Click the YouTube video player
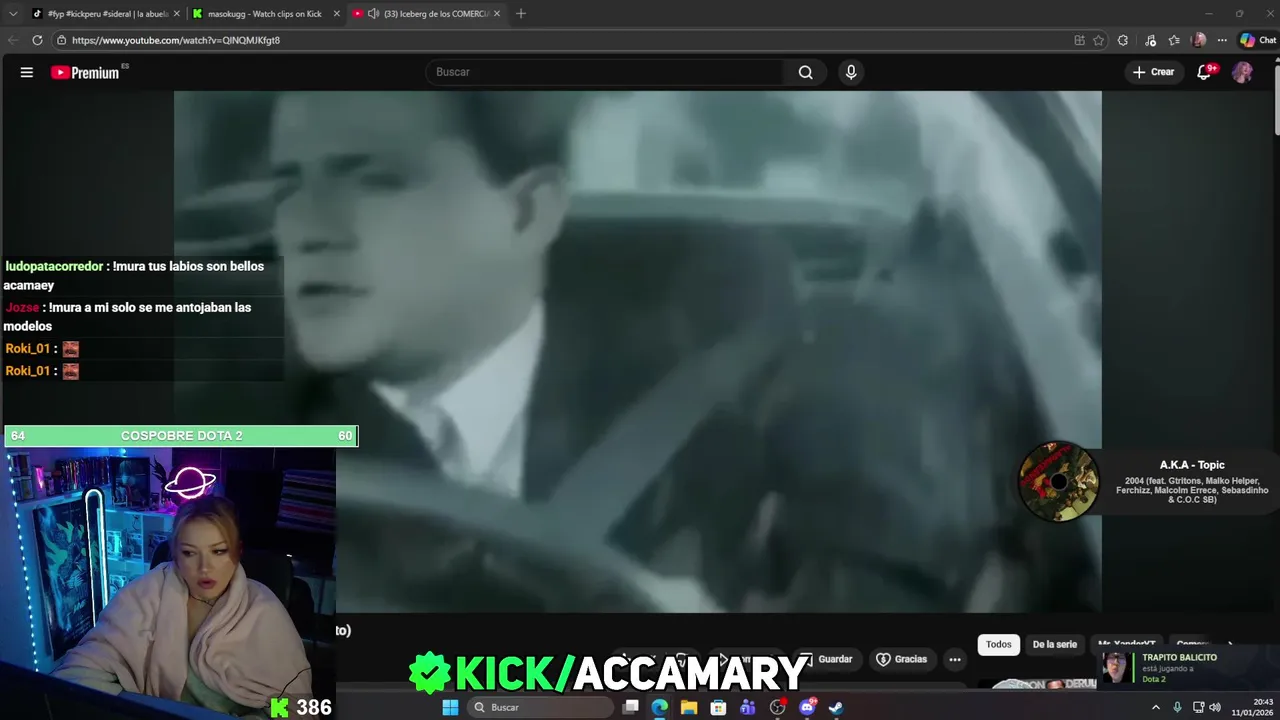Screen dimensions: 1280x720 (638, 350)
